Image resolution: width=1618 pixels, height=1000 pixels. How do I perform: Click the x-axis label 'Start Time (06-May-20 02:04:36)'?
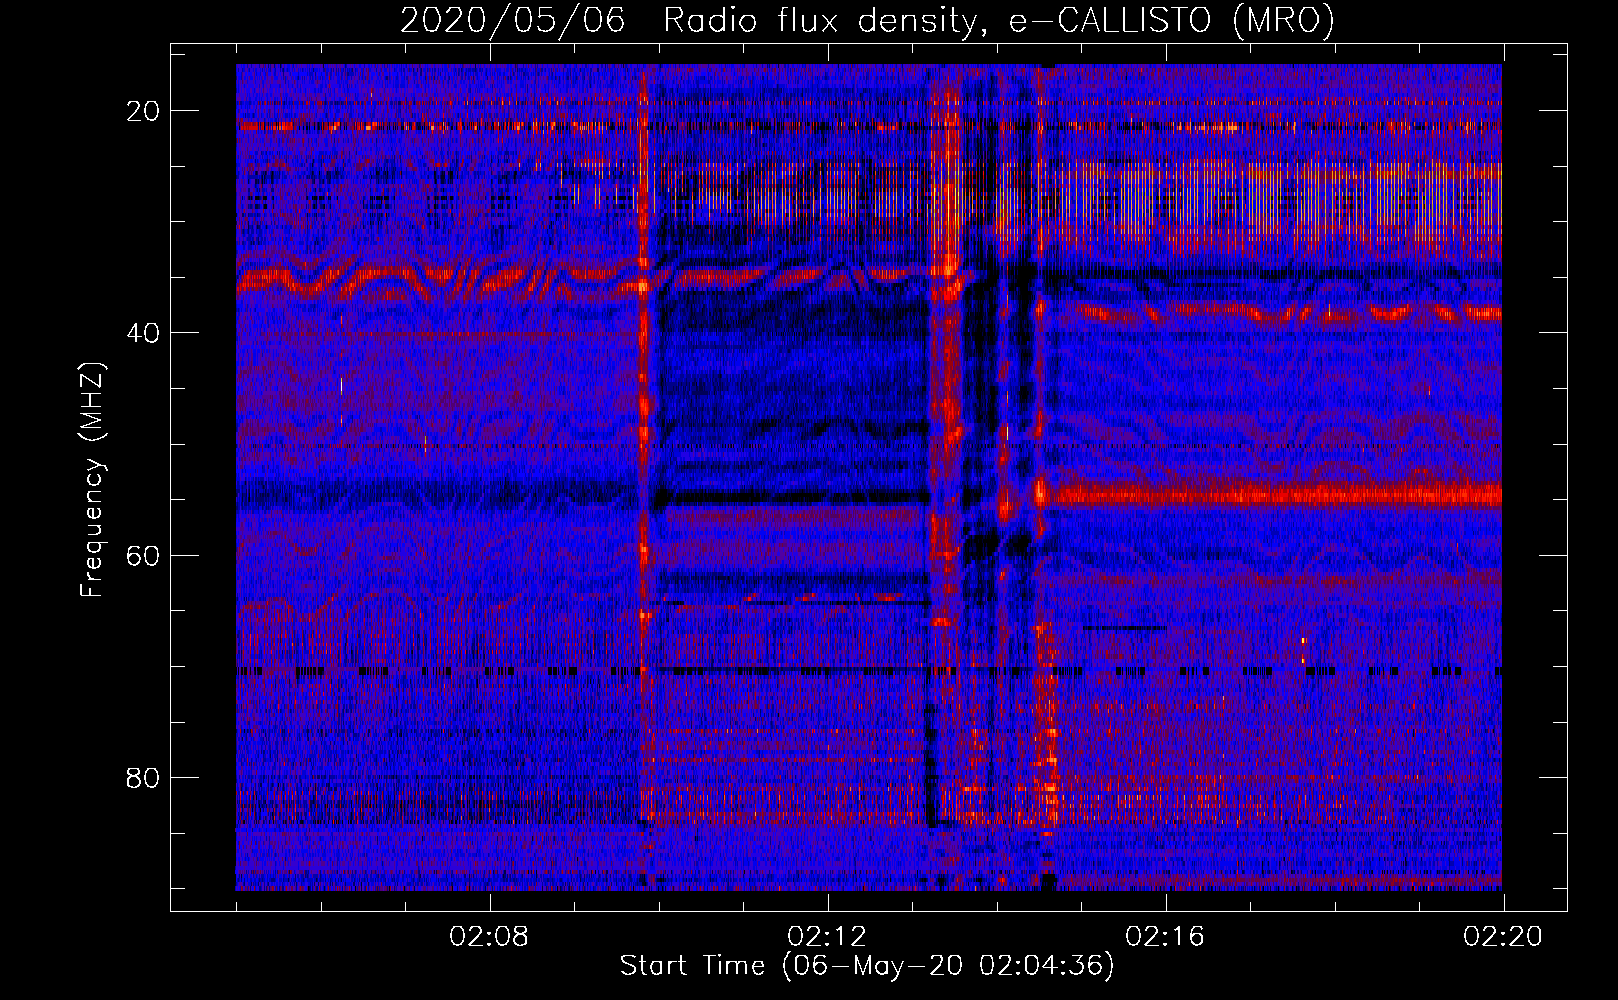(x=867, y=966)
